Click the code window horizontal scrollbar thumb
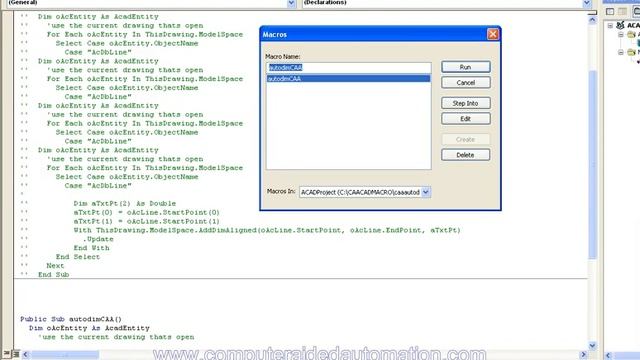Image resolution: width=640 pixels, height=360 pixels. (x=65, y=354)
